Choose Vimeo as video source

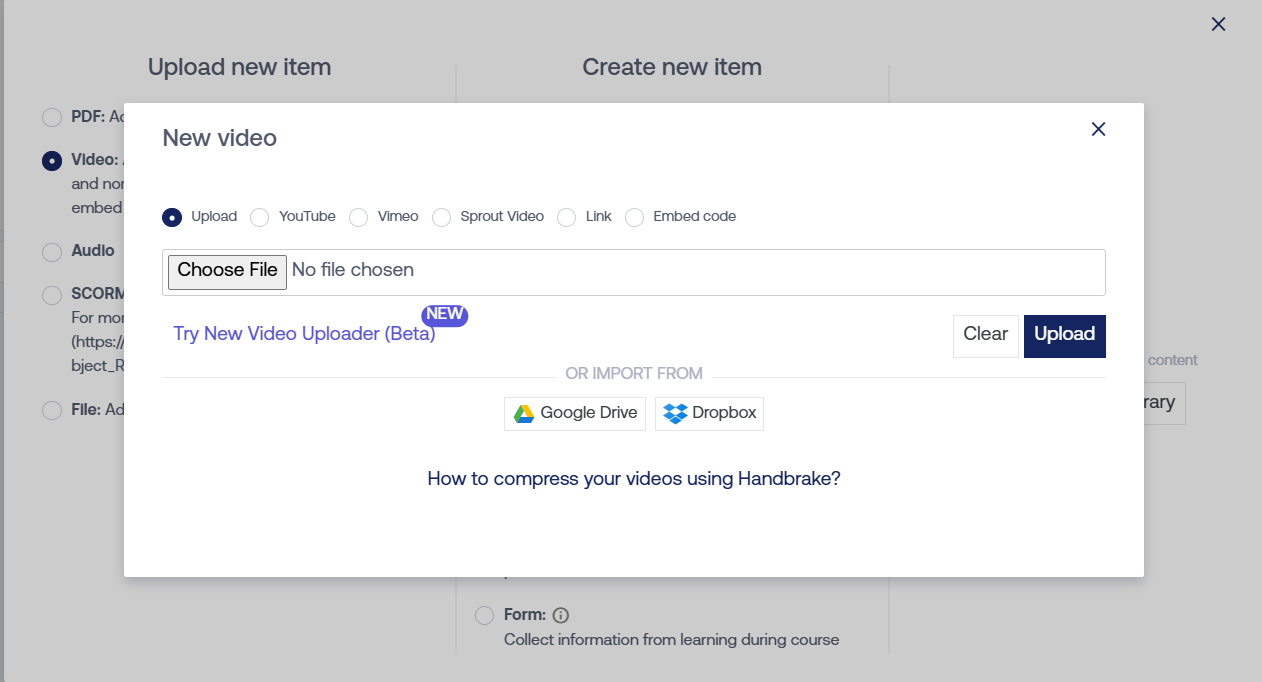point(359,217)
